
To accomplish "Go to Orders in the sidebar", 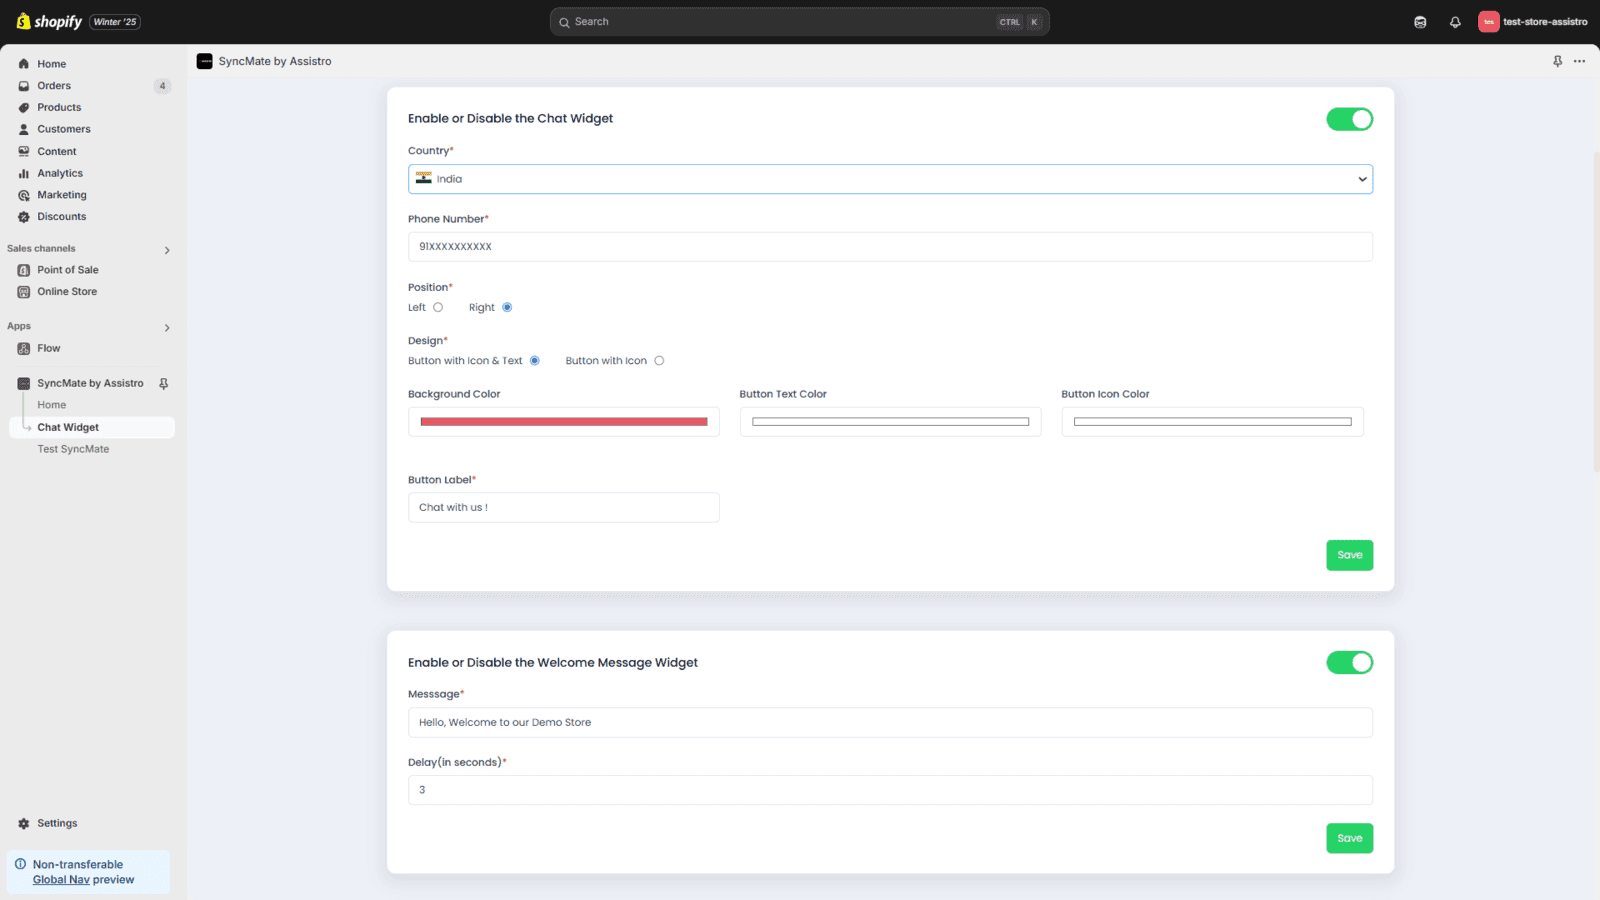I will point(54,86).
